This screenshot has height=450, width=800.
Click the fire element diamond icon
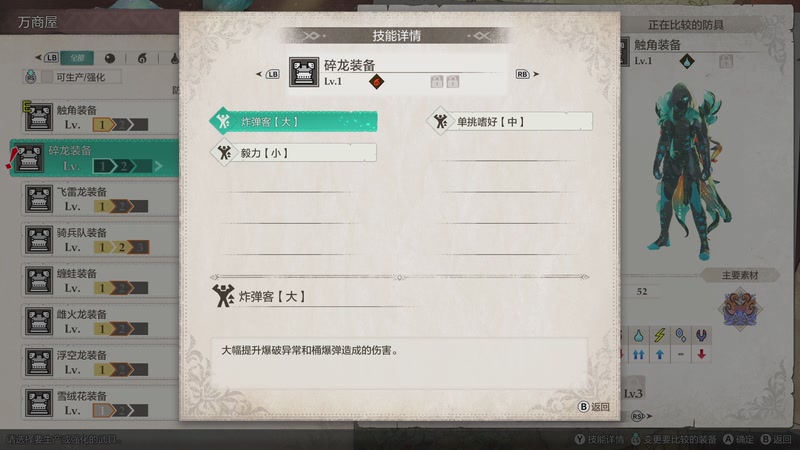pyautogui.click(x=377, y=82)
